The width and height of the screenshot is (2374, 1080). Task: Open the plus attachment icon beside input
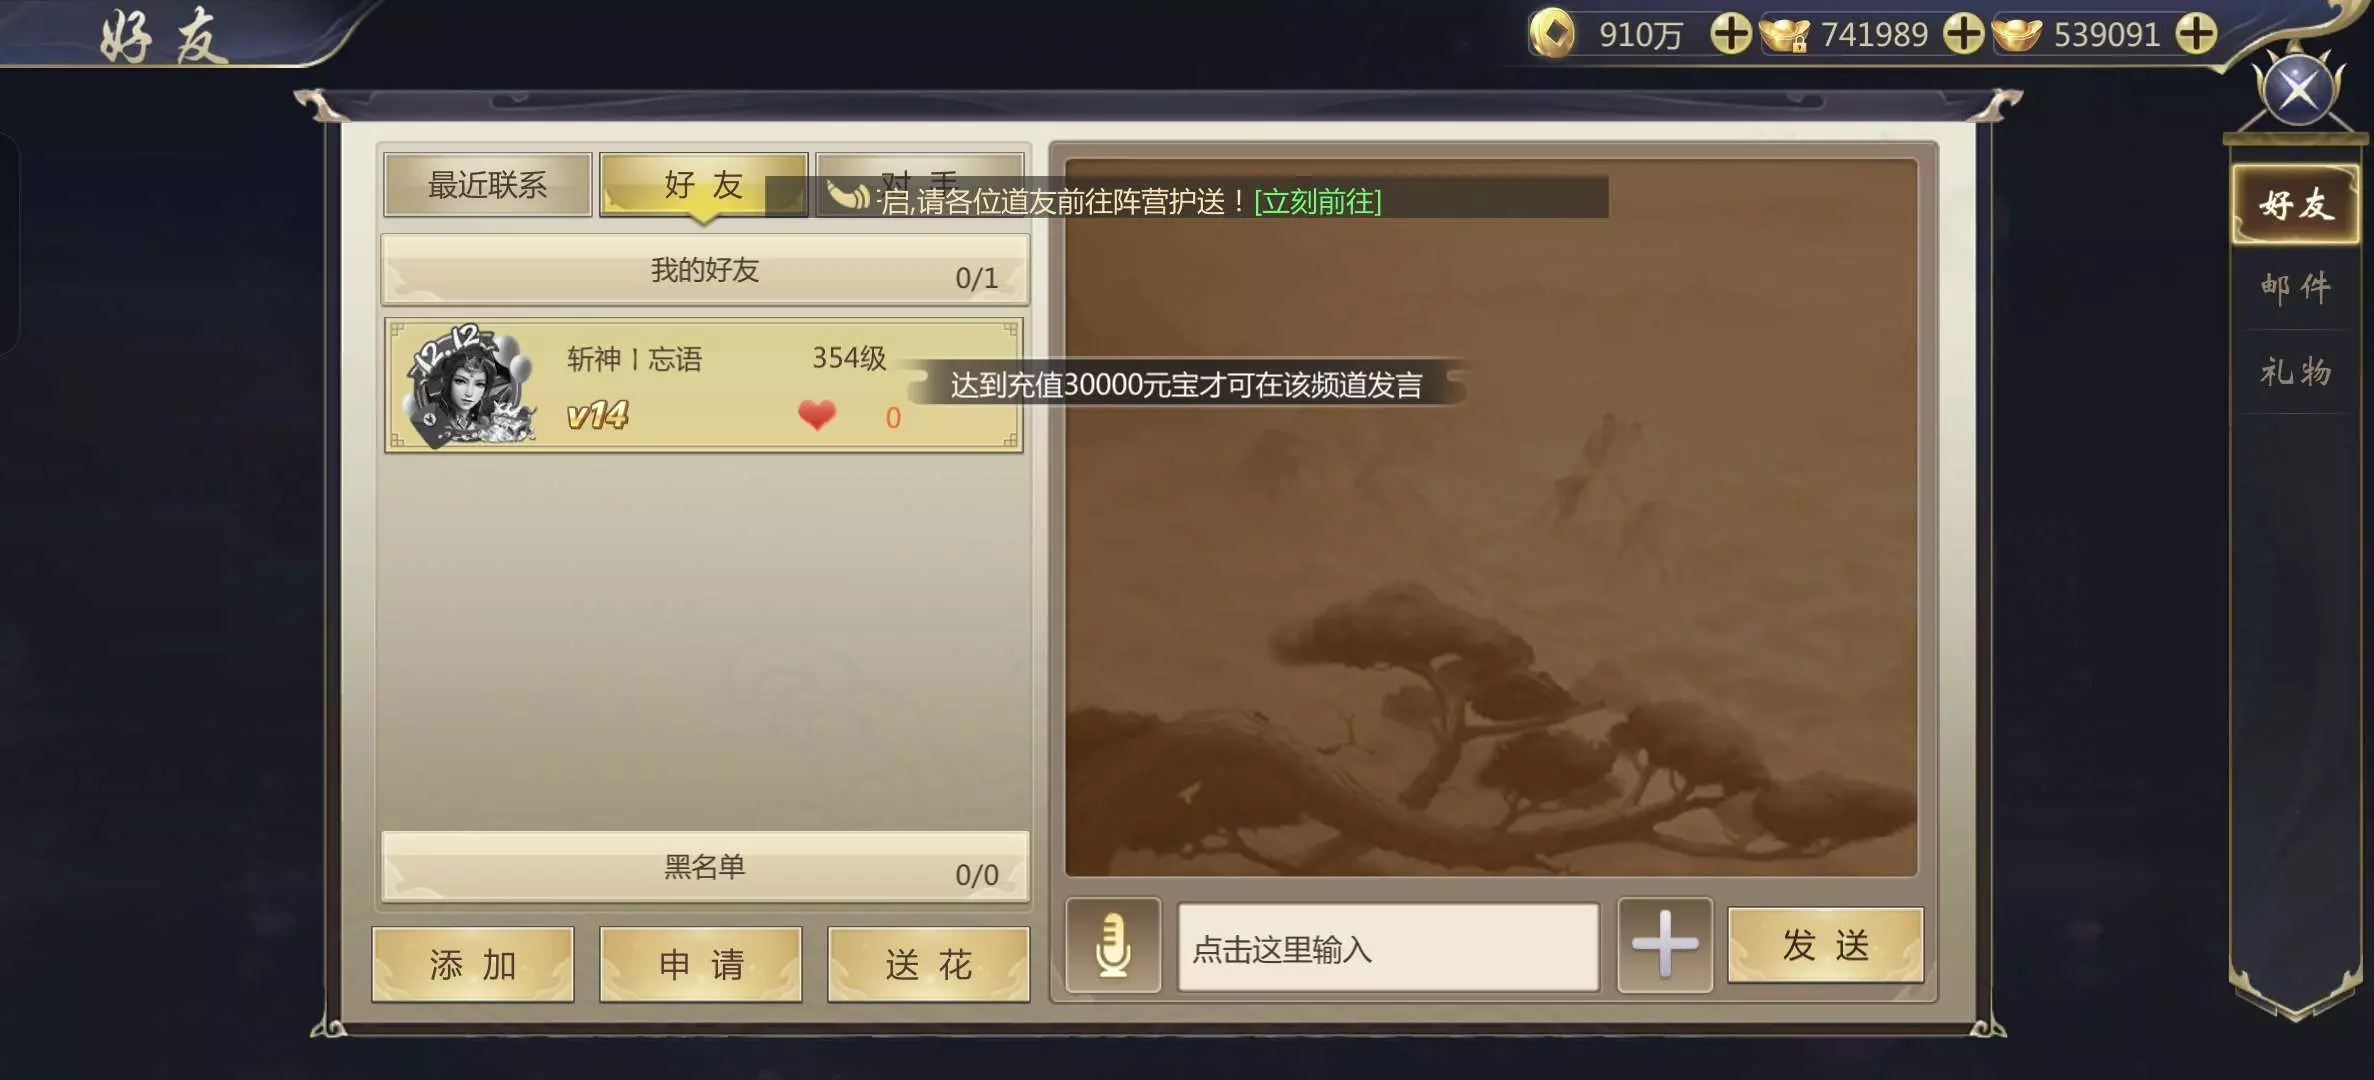coord(1665,944)
